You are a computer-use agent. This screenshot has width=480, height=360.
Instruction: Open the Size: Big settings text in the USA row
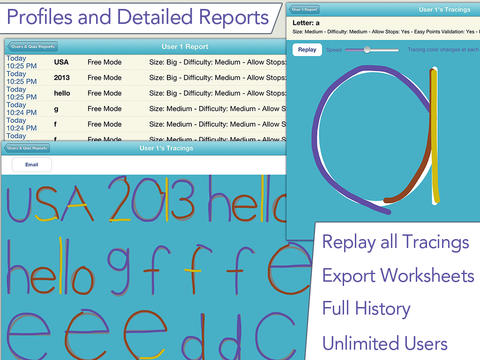click(x=217, y=62)
